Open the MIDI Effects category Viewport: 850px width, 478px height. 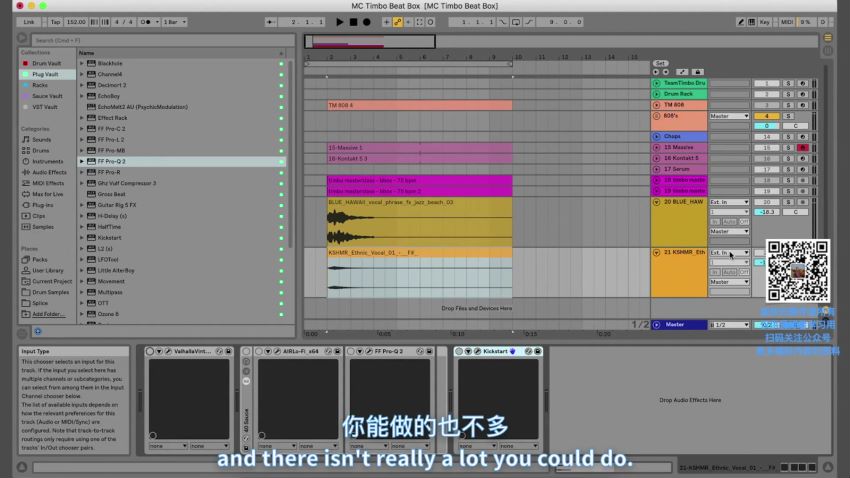point(48,183)
